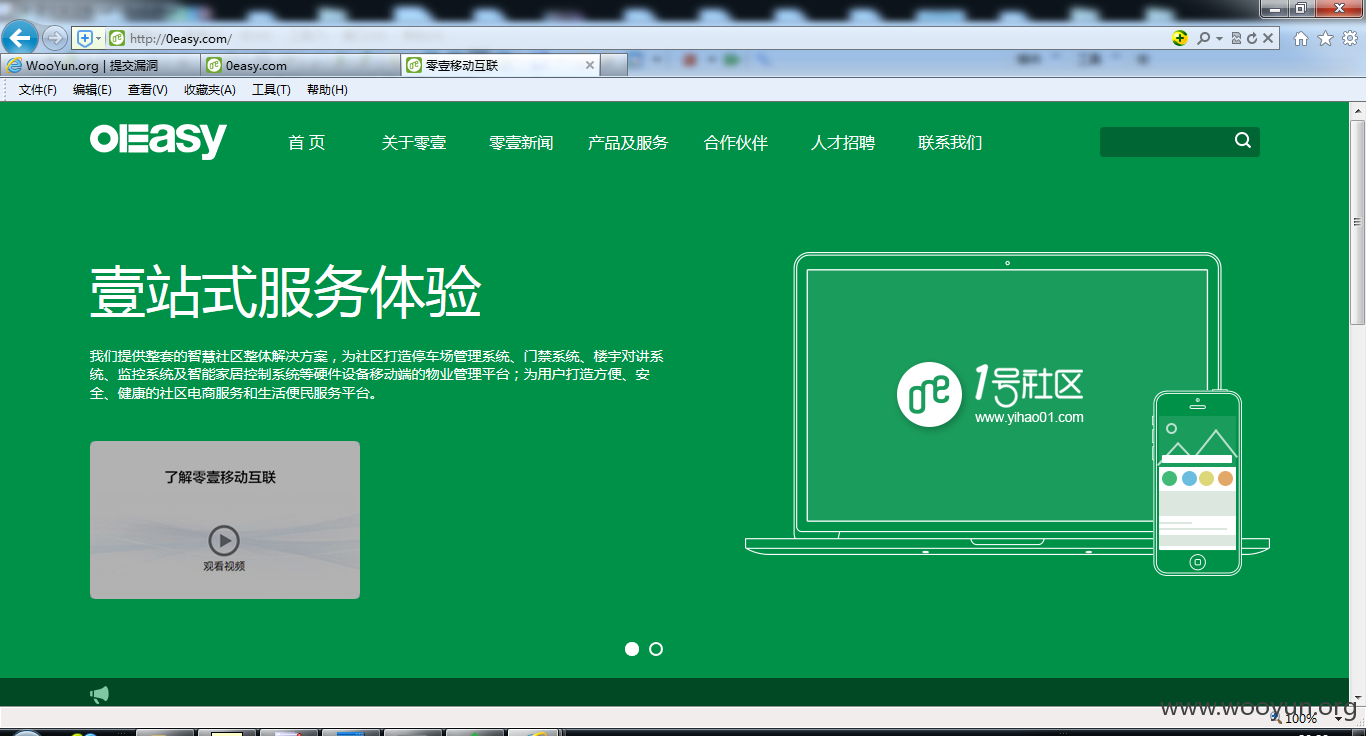1366x736 pixels.
Task: Open dropdown arrow beside the shield icon
Action: [98, 38]
